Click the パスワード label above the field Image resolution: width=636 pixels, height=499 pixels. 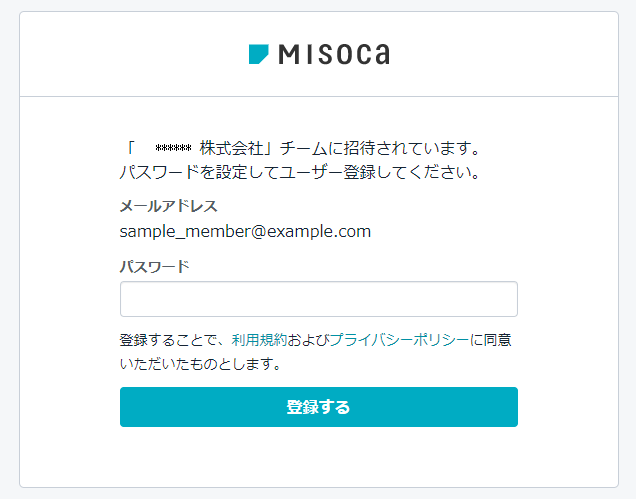pos(155,267)
